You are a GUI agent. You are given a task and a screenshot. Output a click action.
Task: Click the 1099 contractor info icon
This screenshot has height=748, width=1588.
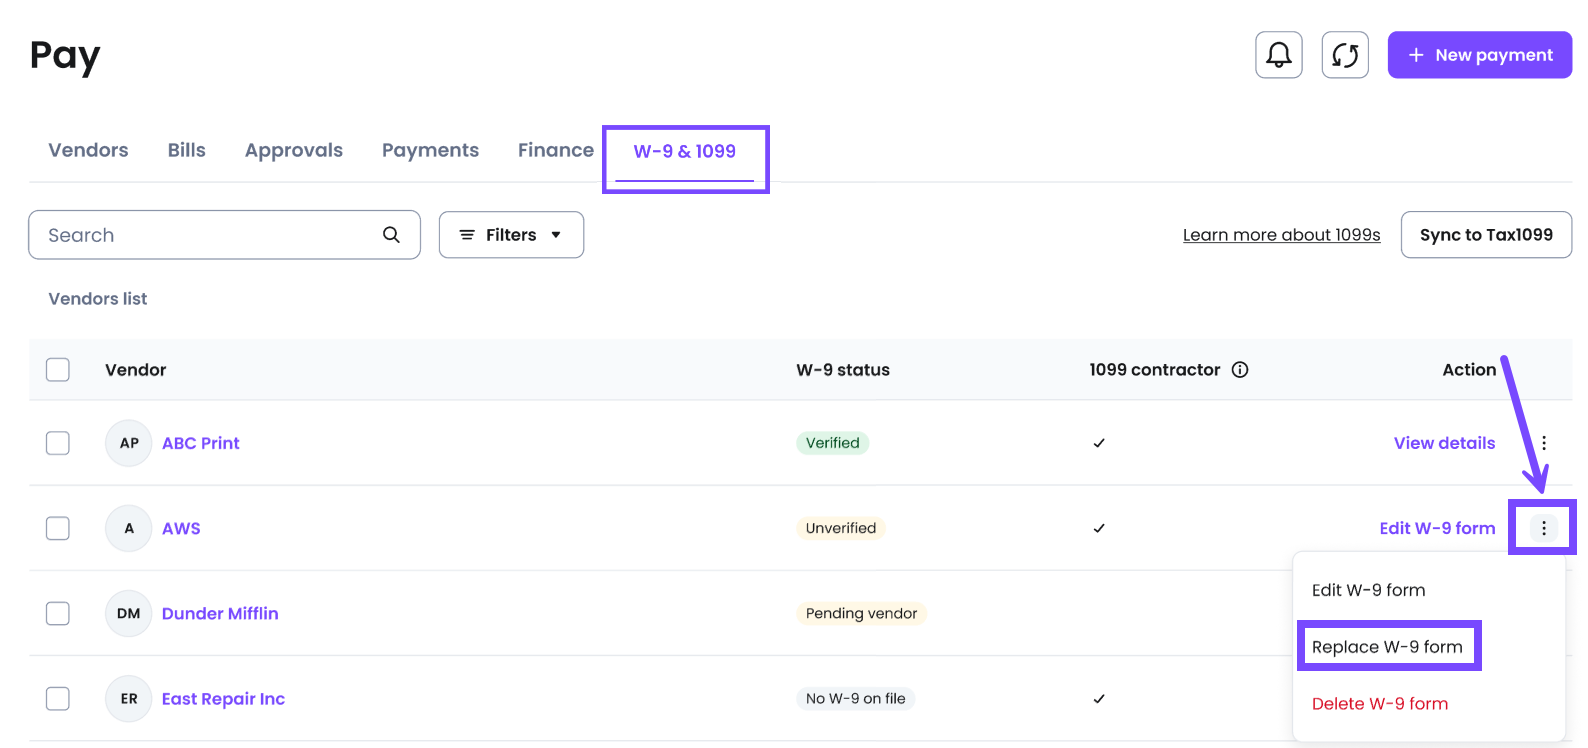(x=1240, y=370)
